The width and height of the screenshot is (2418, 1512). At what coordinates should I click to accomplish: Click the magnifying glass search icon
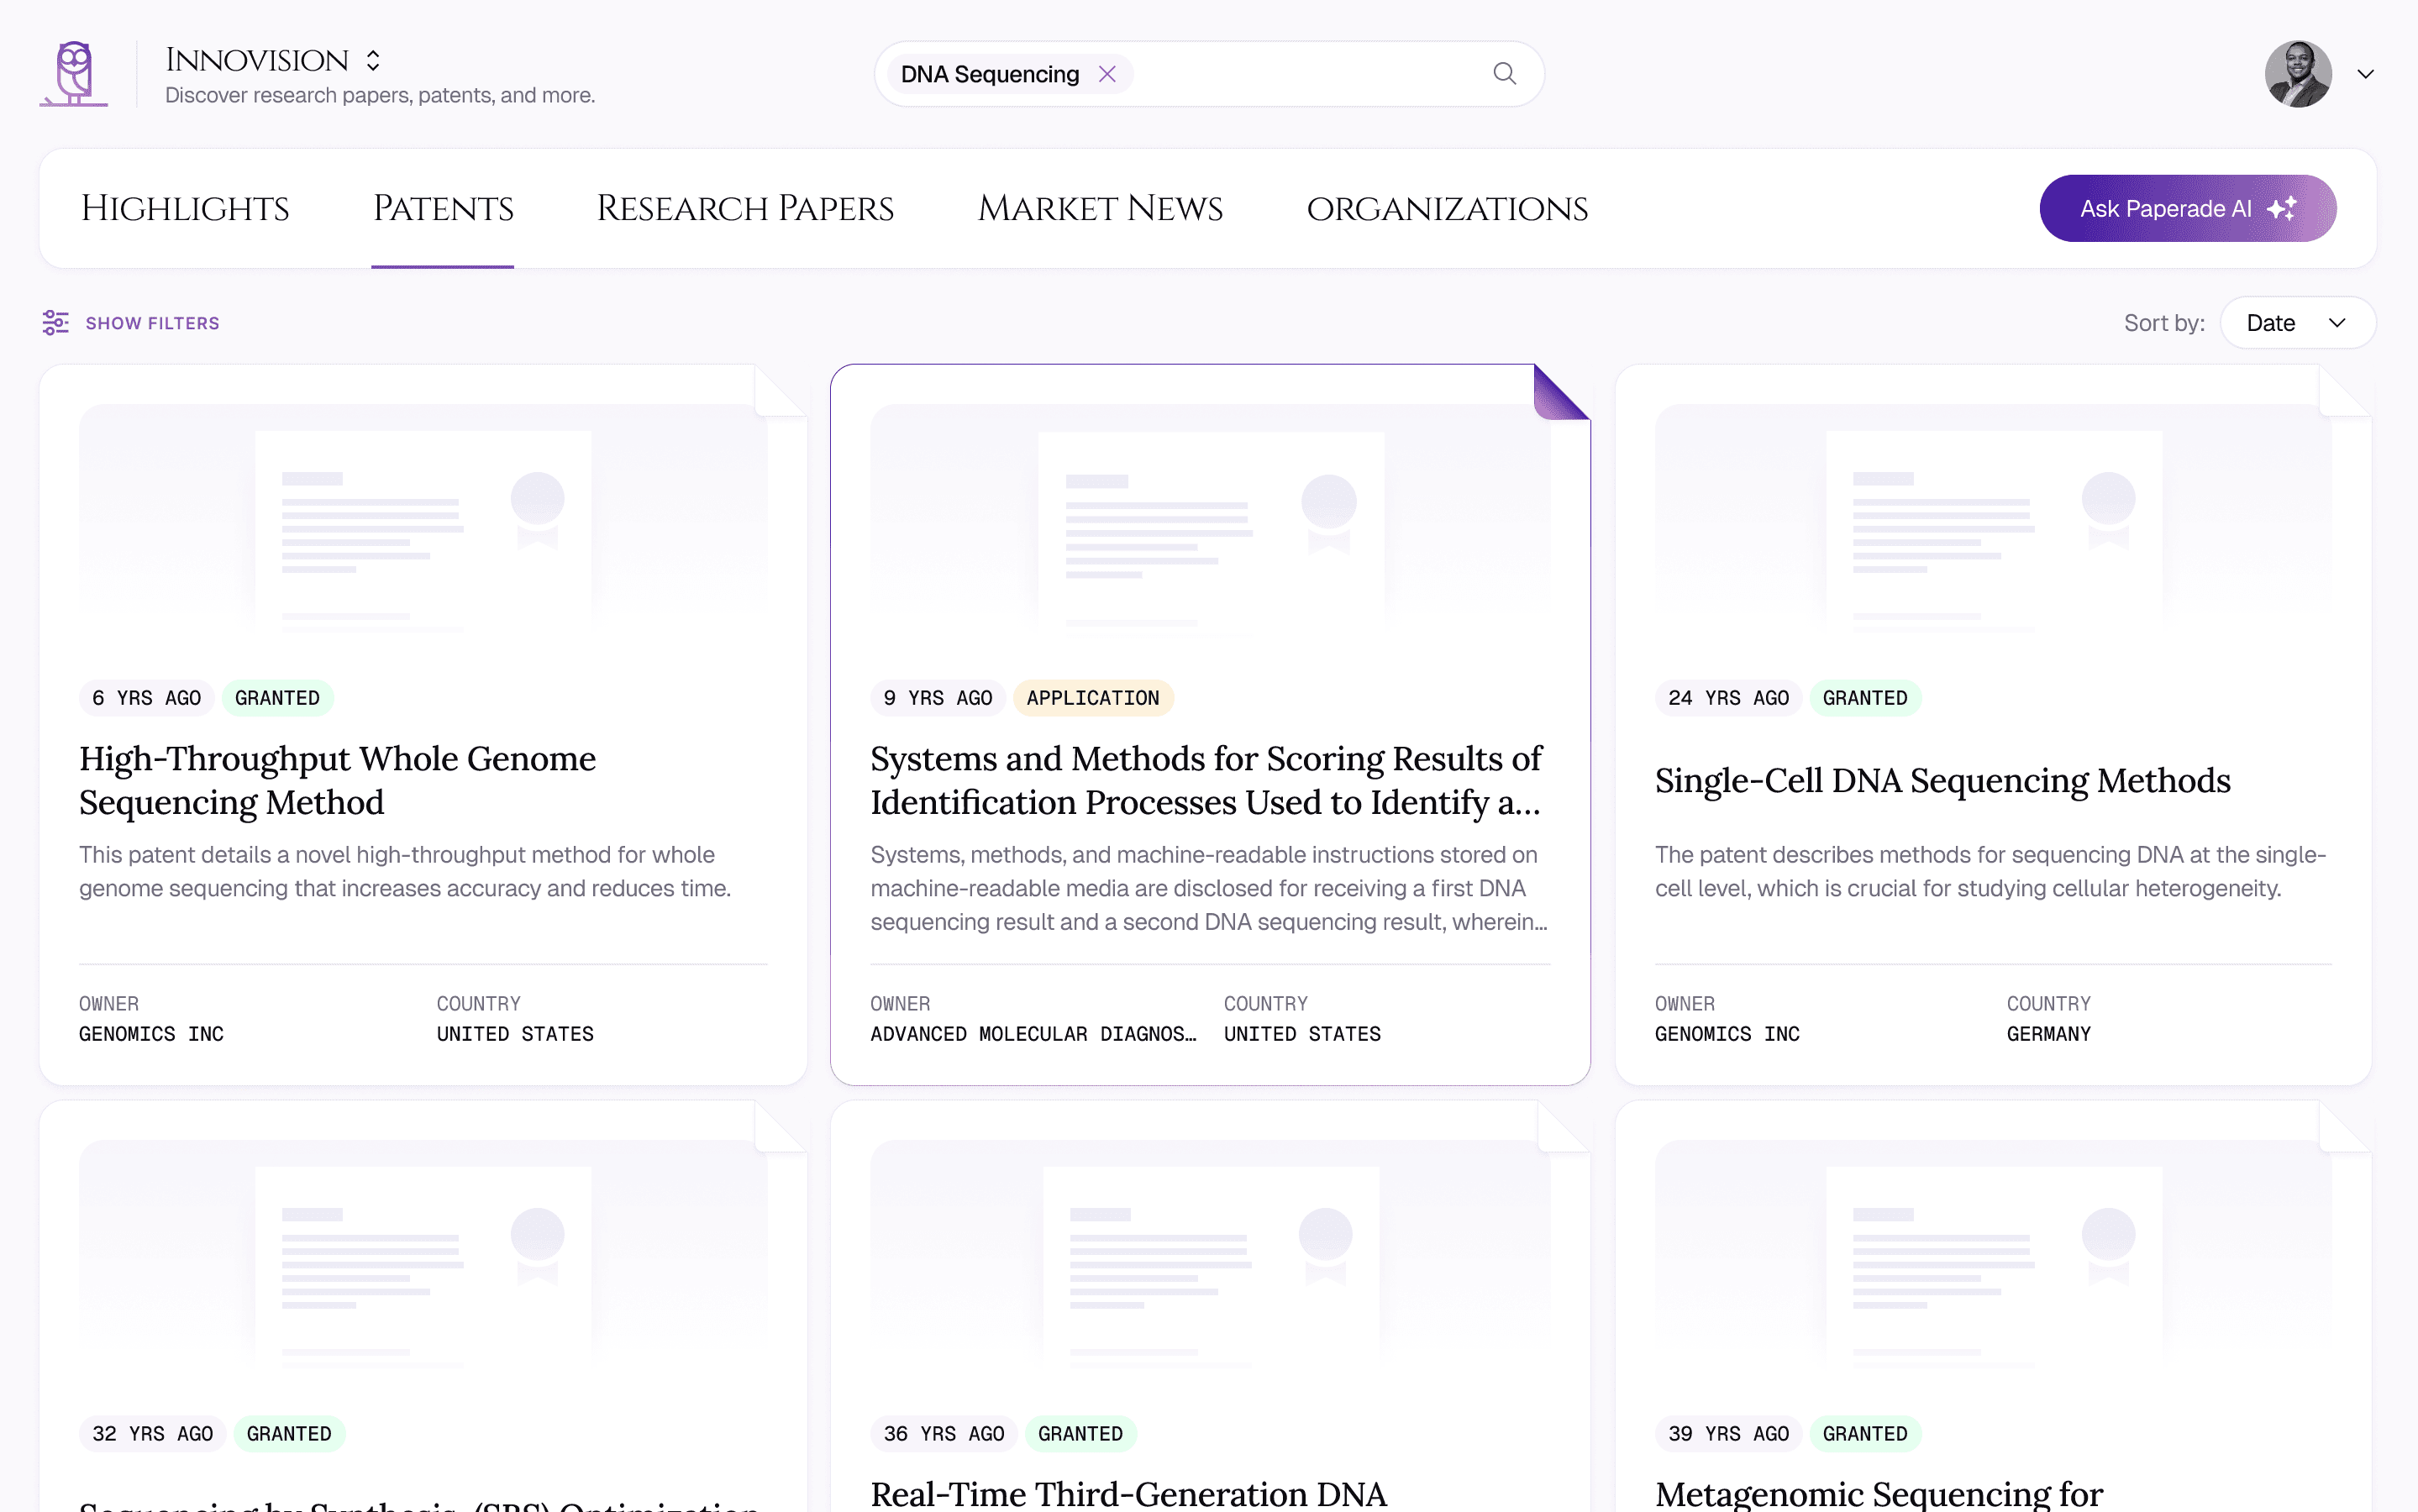coord(1504,74)
